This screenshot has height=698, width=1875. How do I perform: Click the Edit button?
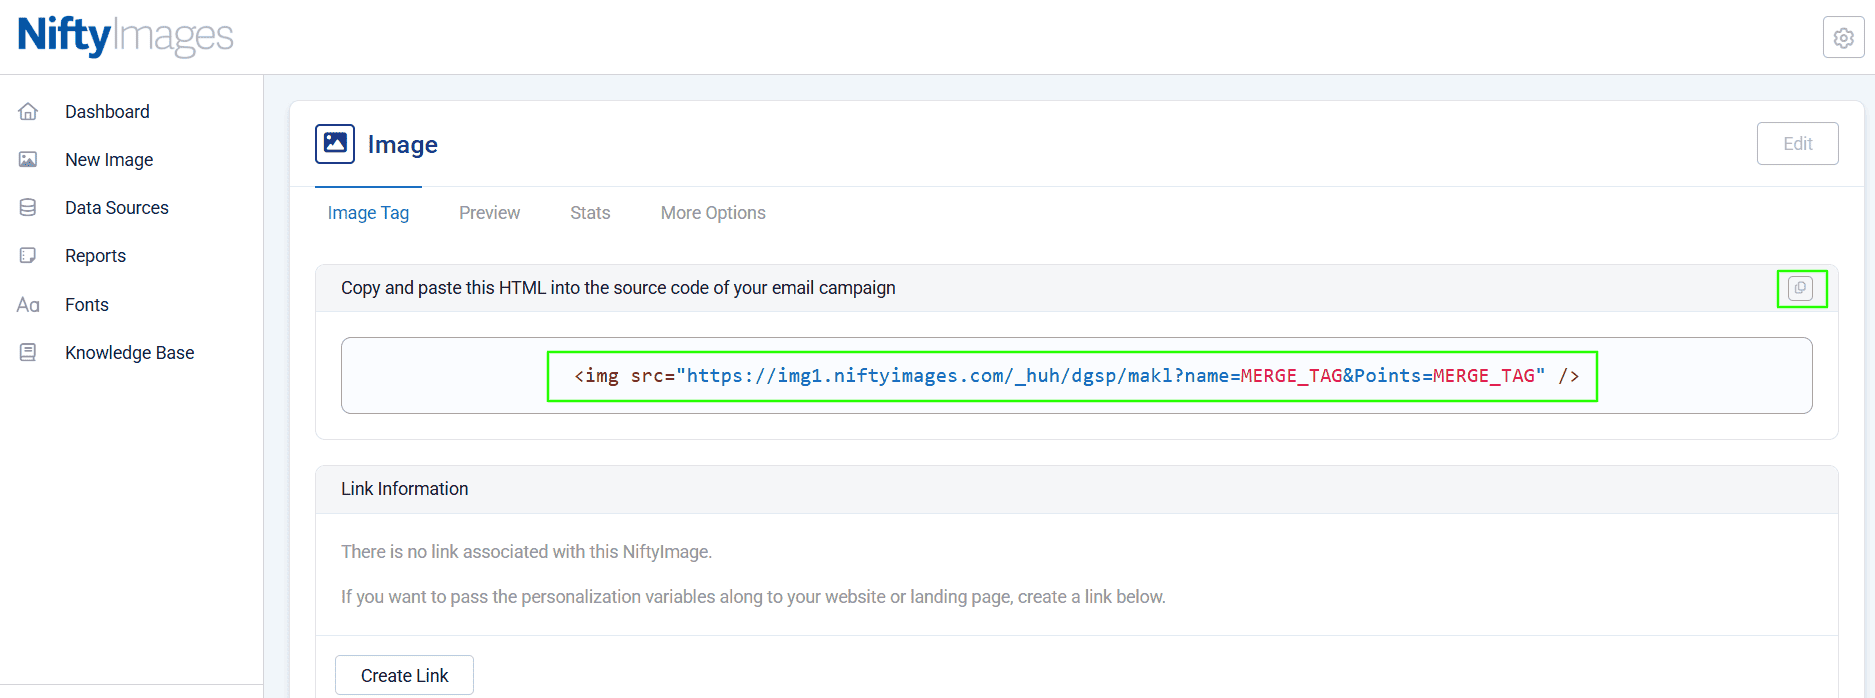coord(1797,144)
